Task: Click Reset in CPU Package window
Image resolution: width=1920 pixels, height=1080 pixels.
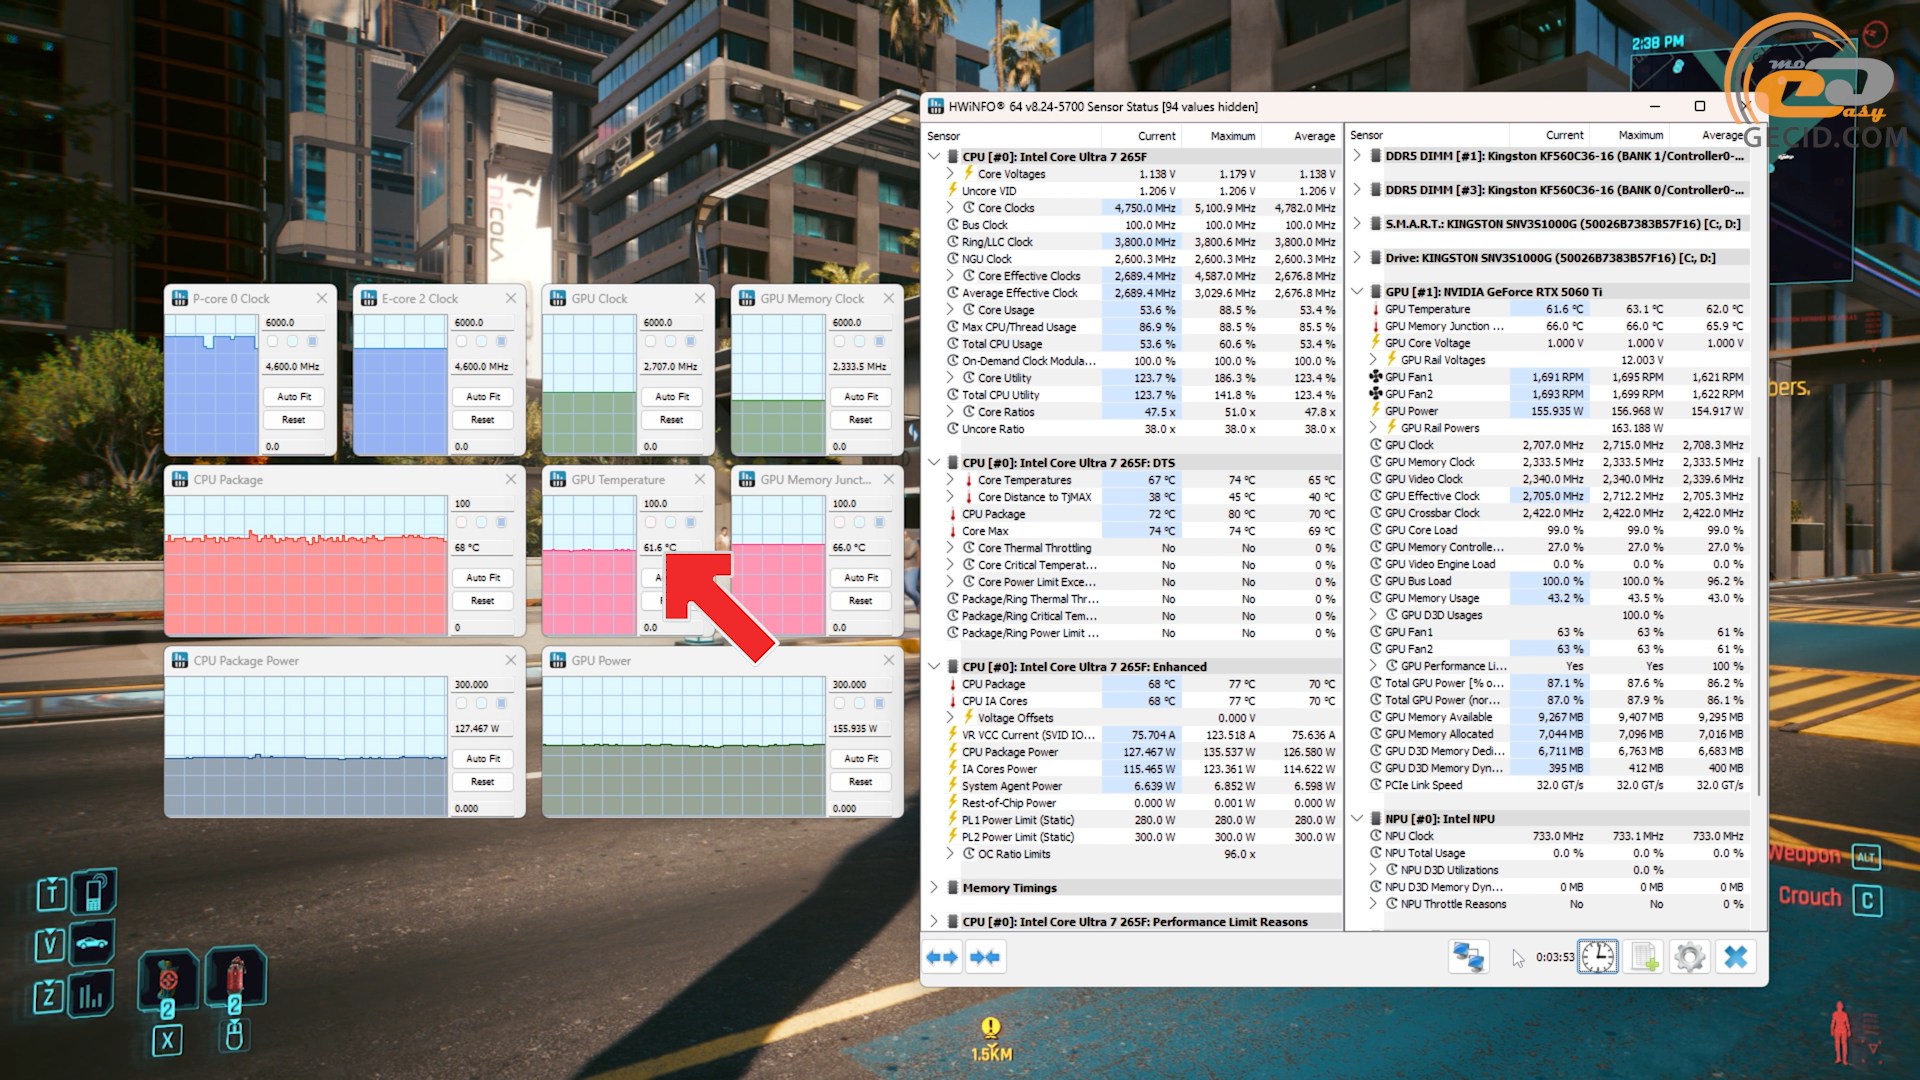Action: click(482, 601)
